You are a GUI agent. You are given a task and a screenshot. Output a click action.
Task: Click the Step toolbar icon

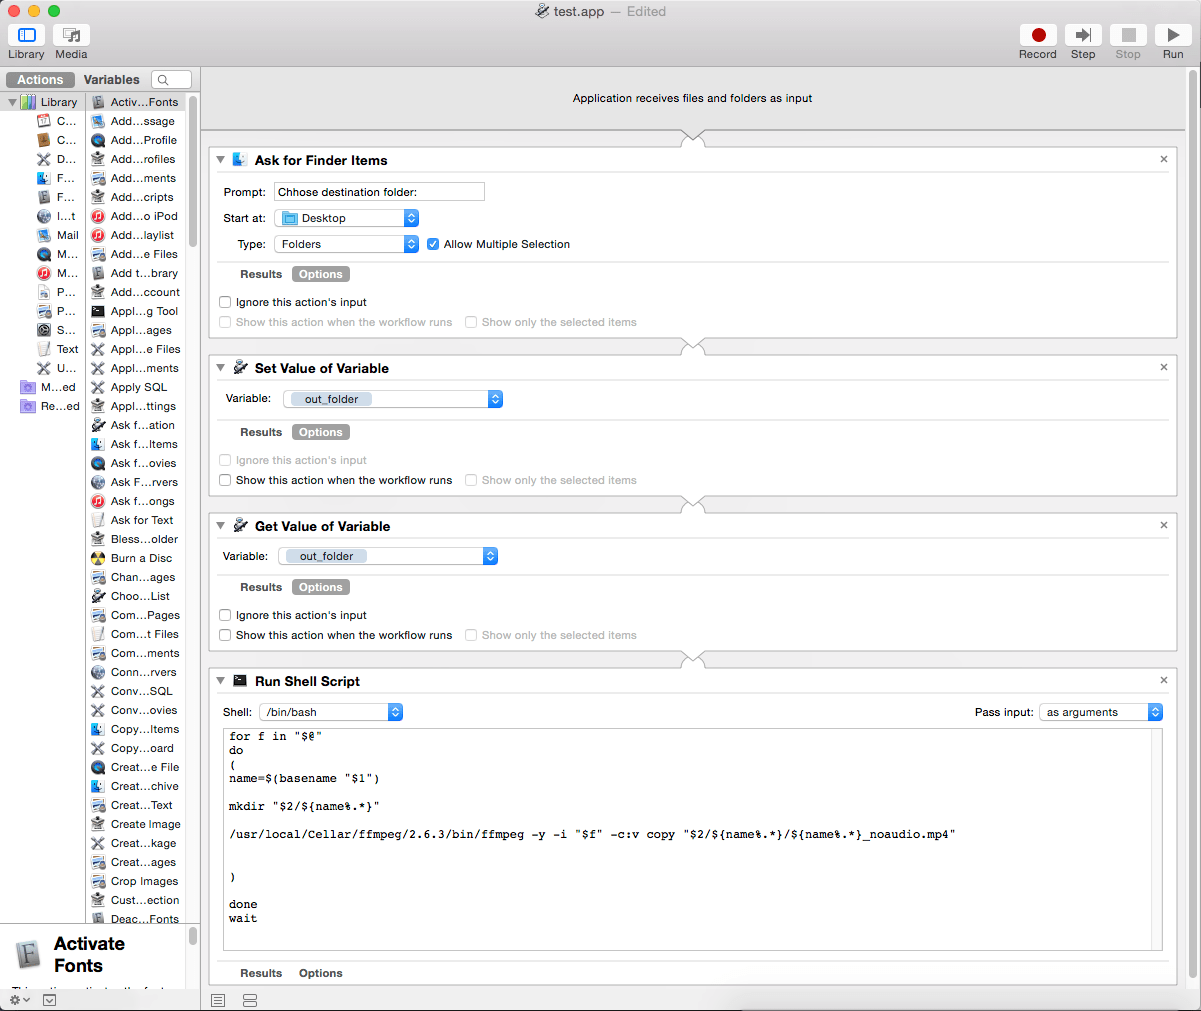pos(1083,35)
